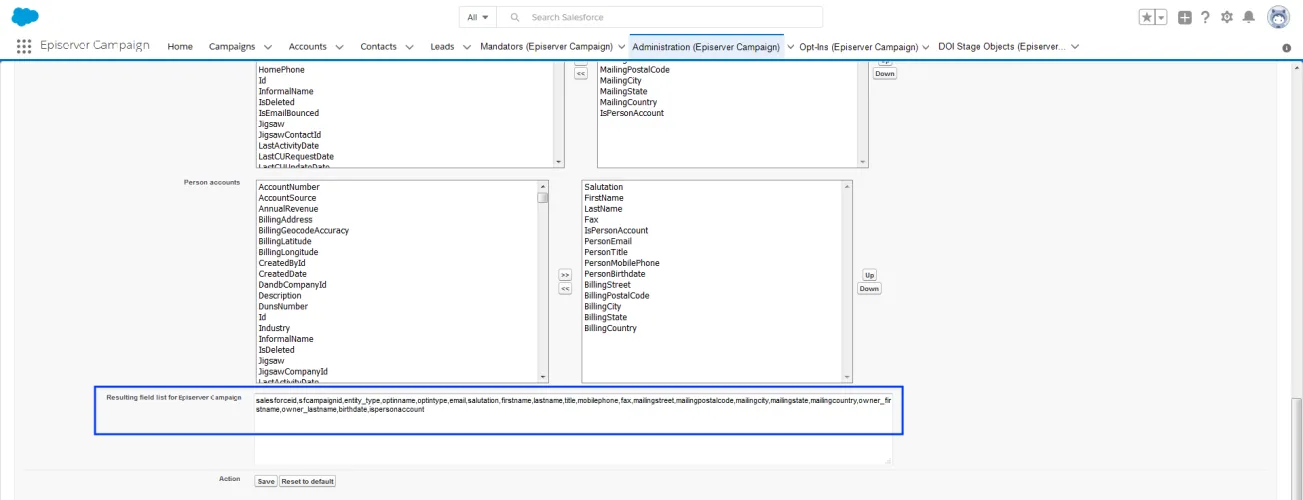This screenshot has height=500, width=1303.
Task: Select 'DunsNumber' in the list
Action: [283, 306]
